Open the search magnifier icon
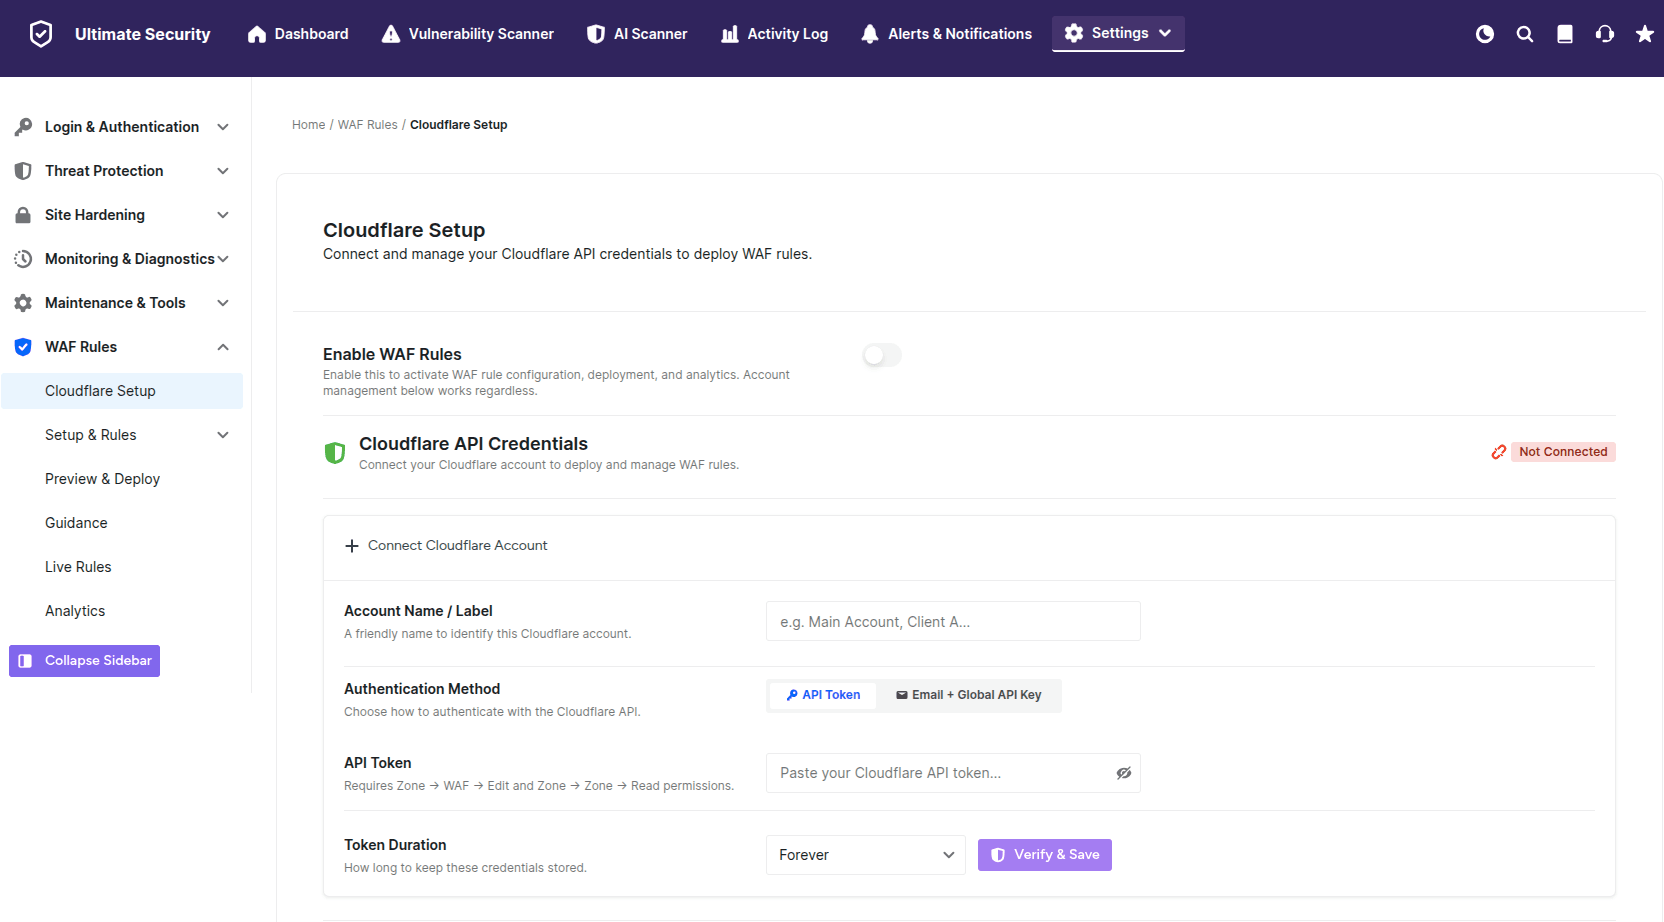Image resolution: width=1664 pixels, height=922 pixels. [x=1525, y=34]
